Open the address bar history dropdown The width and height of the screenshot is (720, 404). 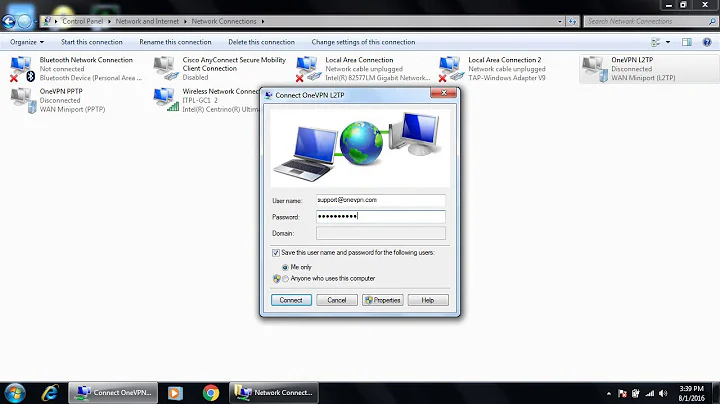pyautogui.click(x=559, y=22)
